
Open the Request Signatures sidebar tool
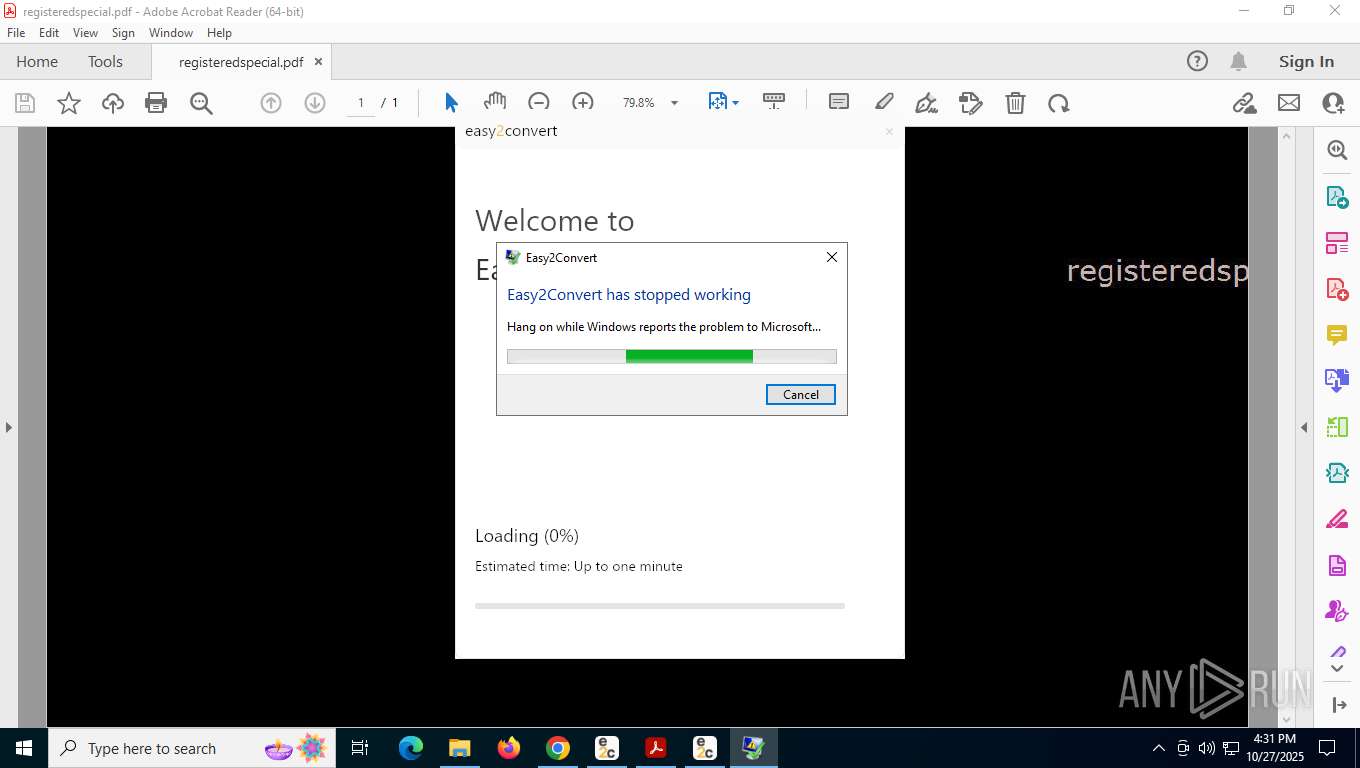(x=1337, y=611)
